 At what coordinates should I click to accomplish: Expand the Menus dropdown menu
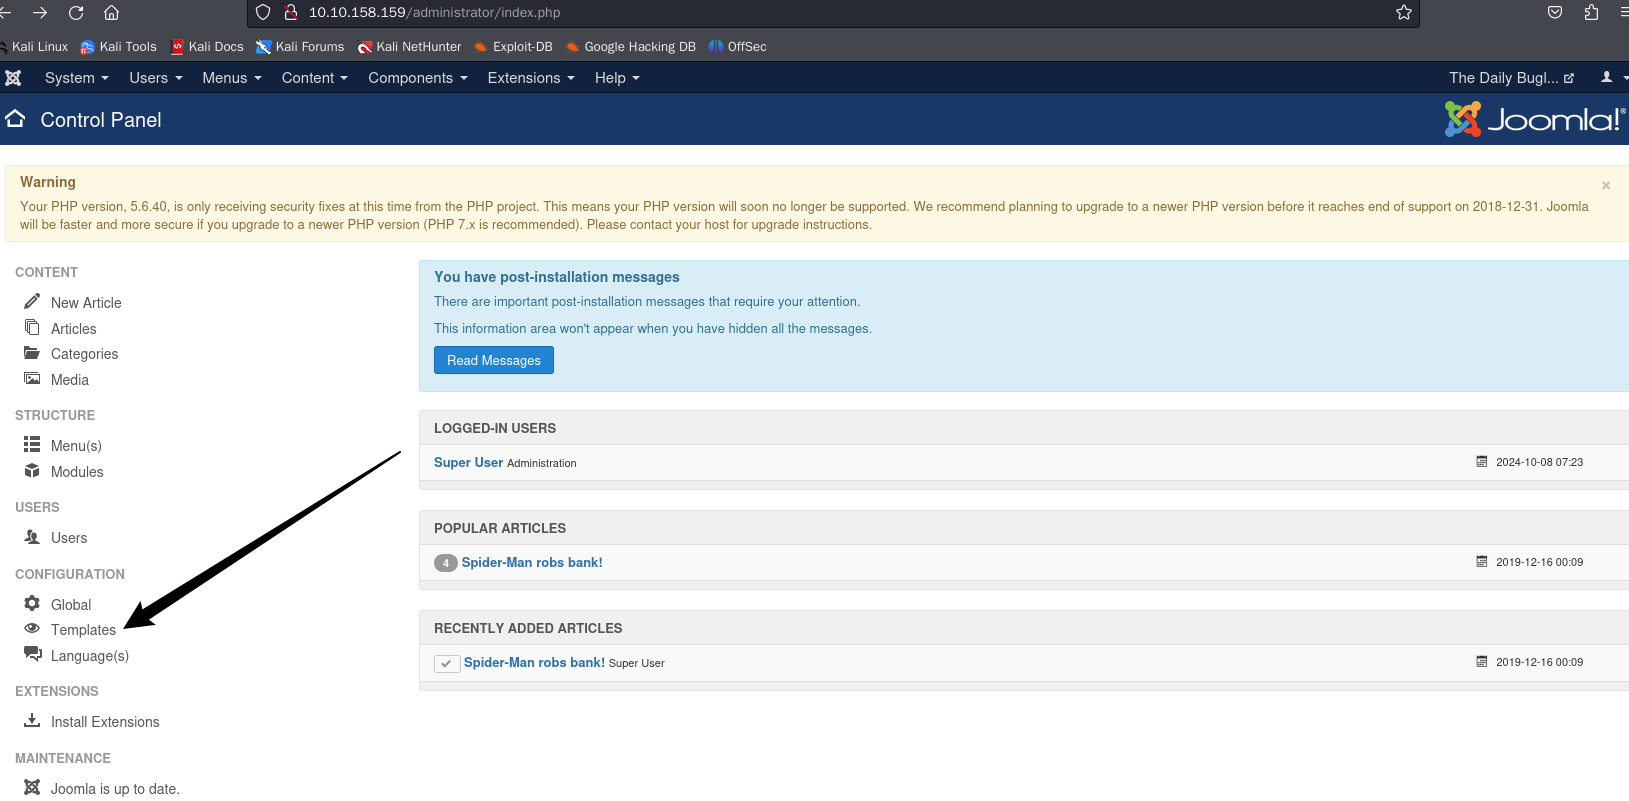pyautogui.click(x=232, y=78)
